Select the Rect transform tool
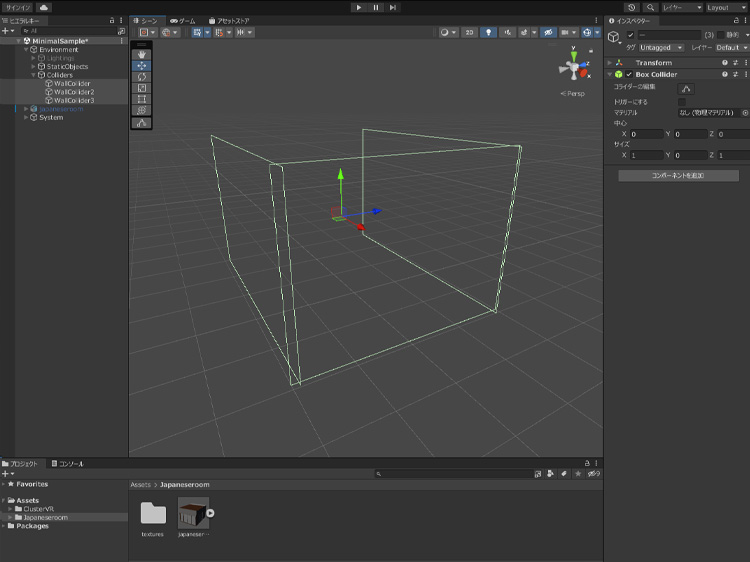750x562 pixels. (x=141, y=100)
